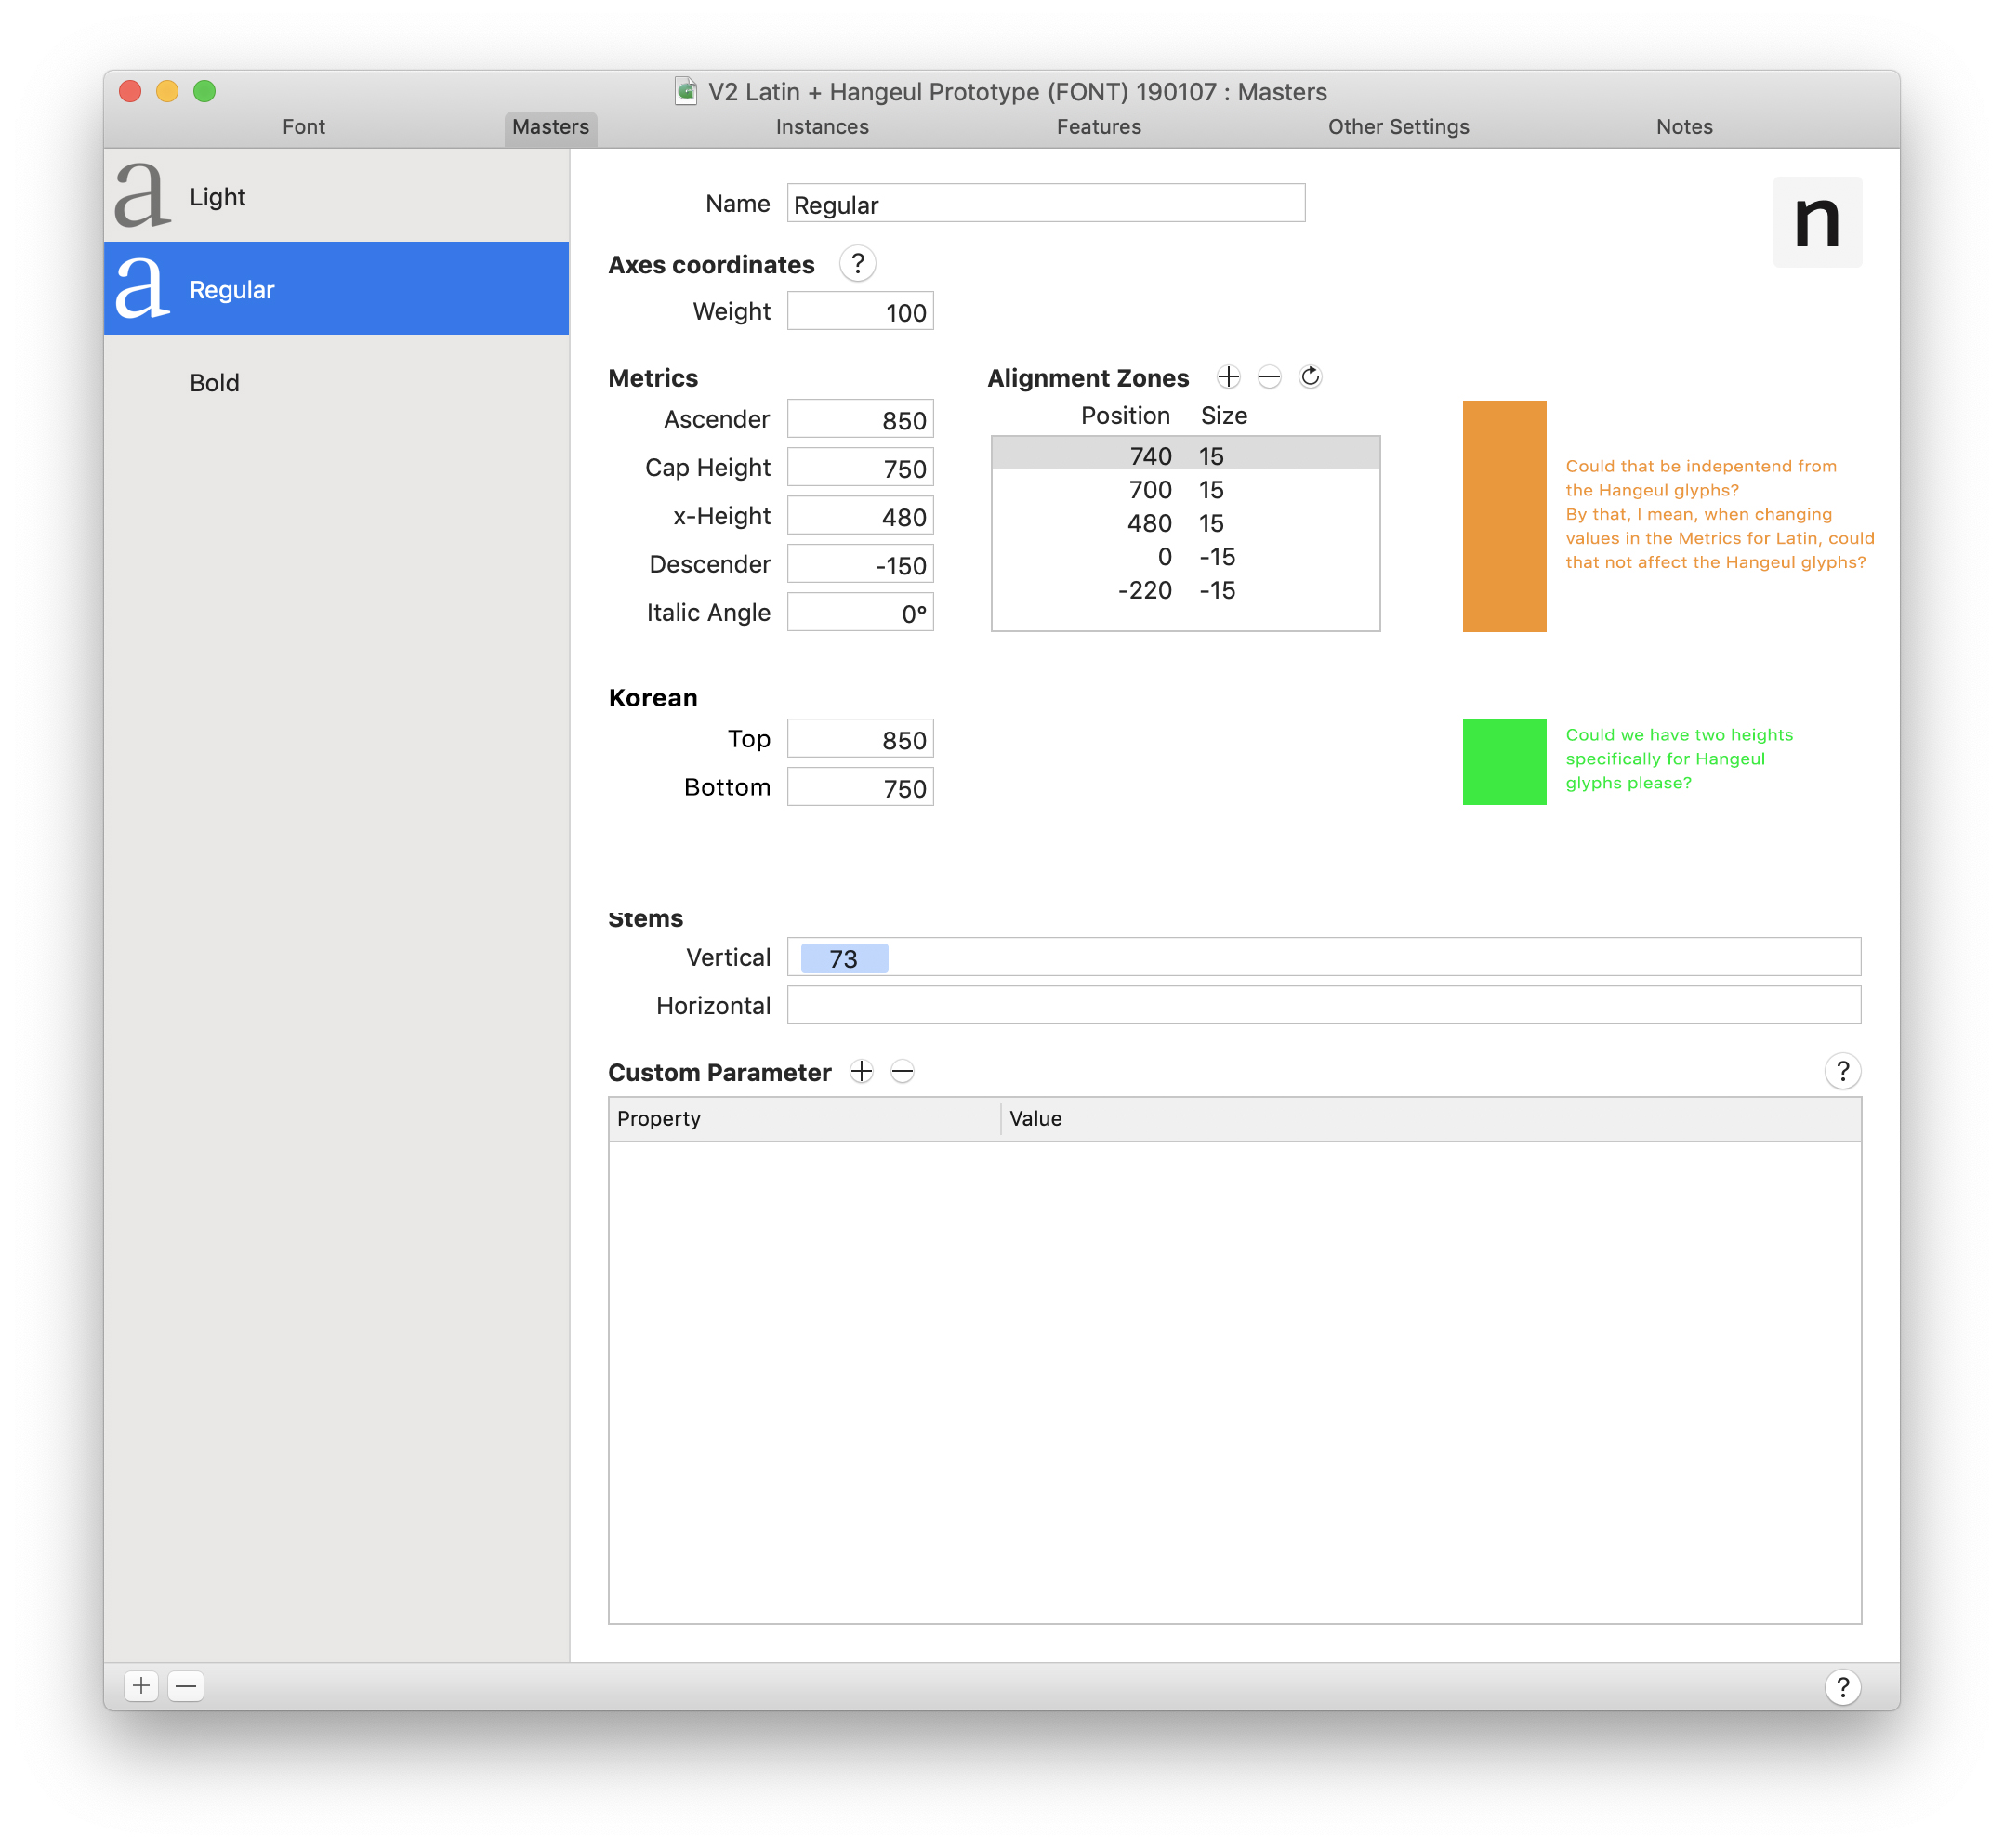The height and width of the screenshot is (1848, 2004).
Task: Click the green color swatch
Action: (1504, 761)
